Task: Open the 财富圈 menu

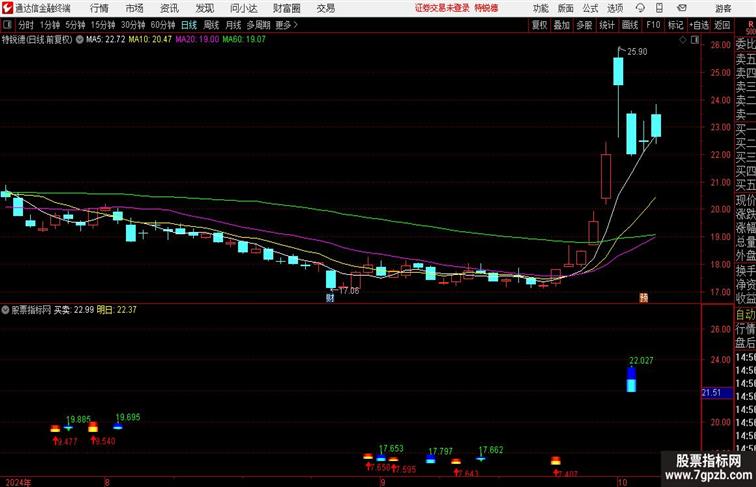Action: tap(286, 8)
